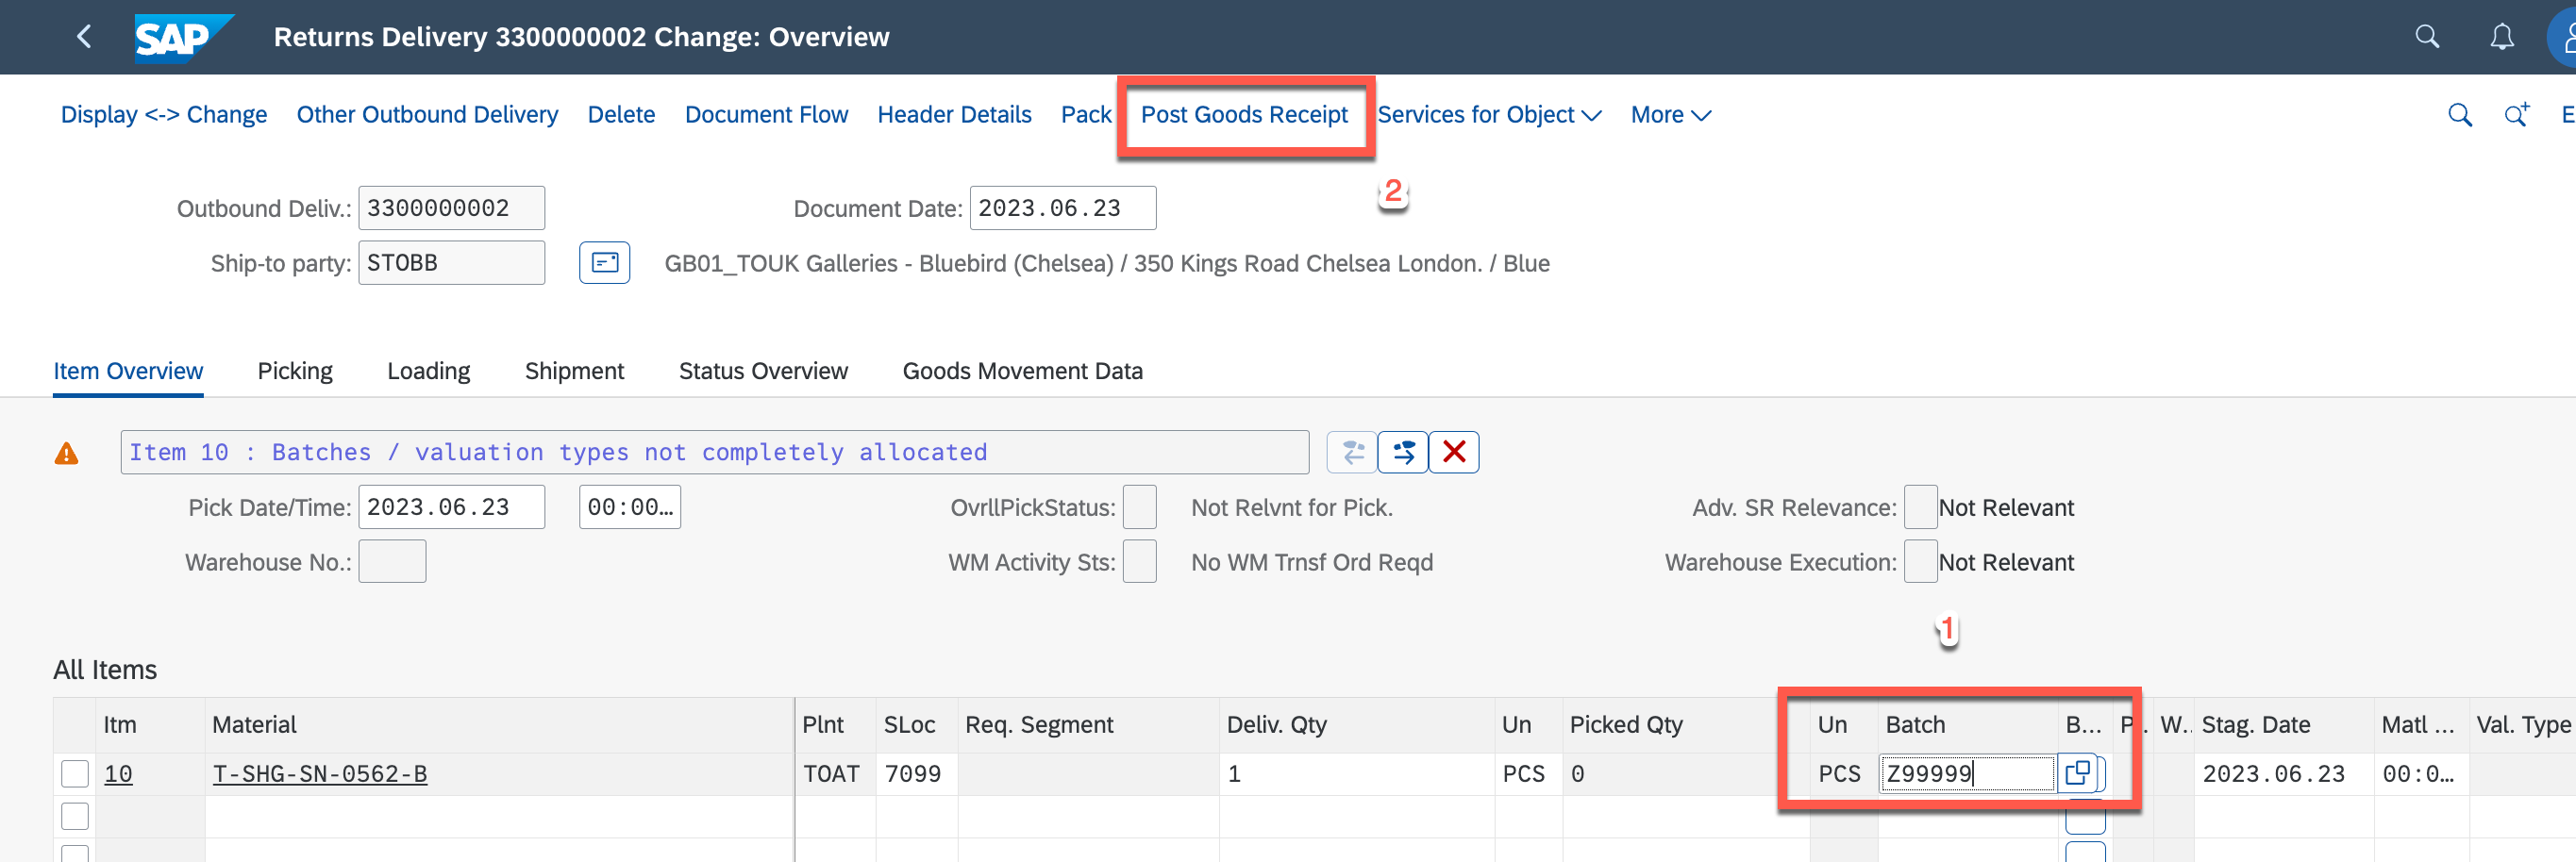Viewport: 2576px width, 862px height.
Task: Open material link T-SHG-SN-0562-B
Action: [x=319, y=774]
